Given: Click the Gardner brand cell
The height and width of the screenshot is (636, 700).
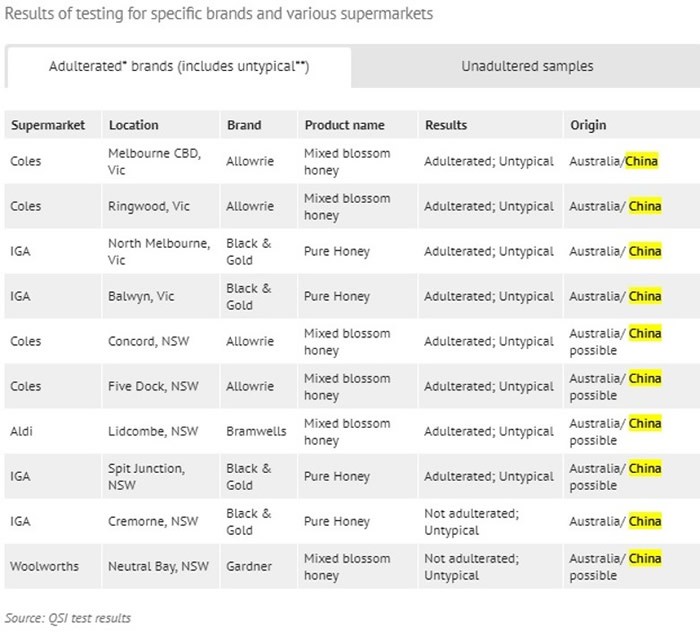Looking at the screenshot, I should tap(249, 566).
